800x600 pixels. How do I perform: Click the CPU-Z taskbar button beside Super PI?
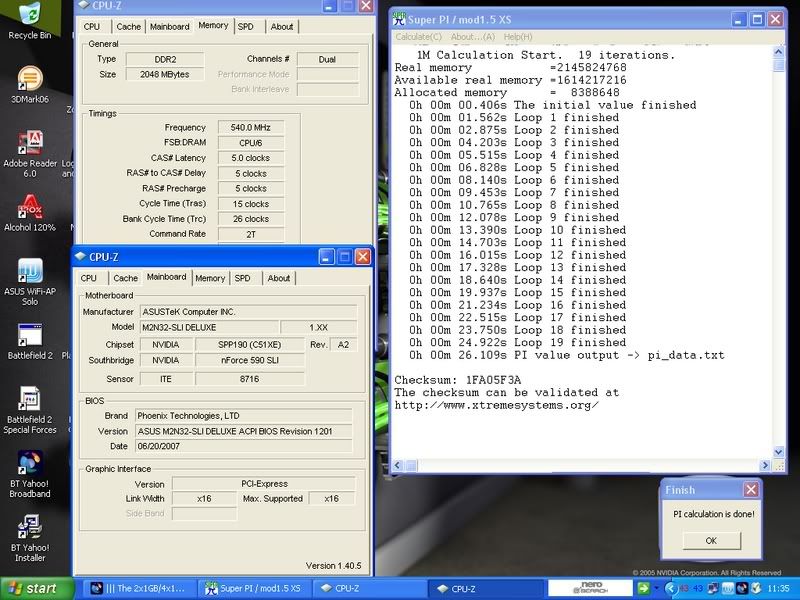369,588
